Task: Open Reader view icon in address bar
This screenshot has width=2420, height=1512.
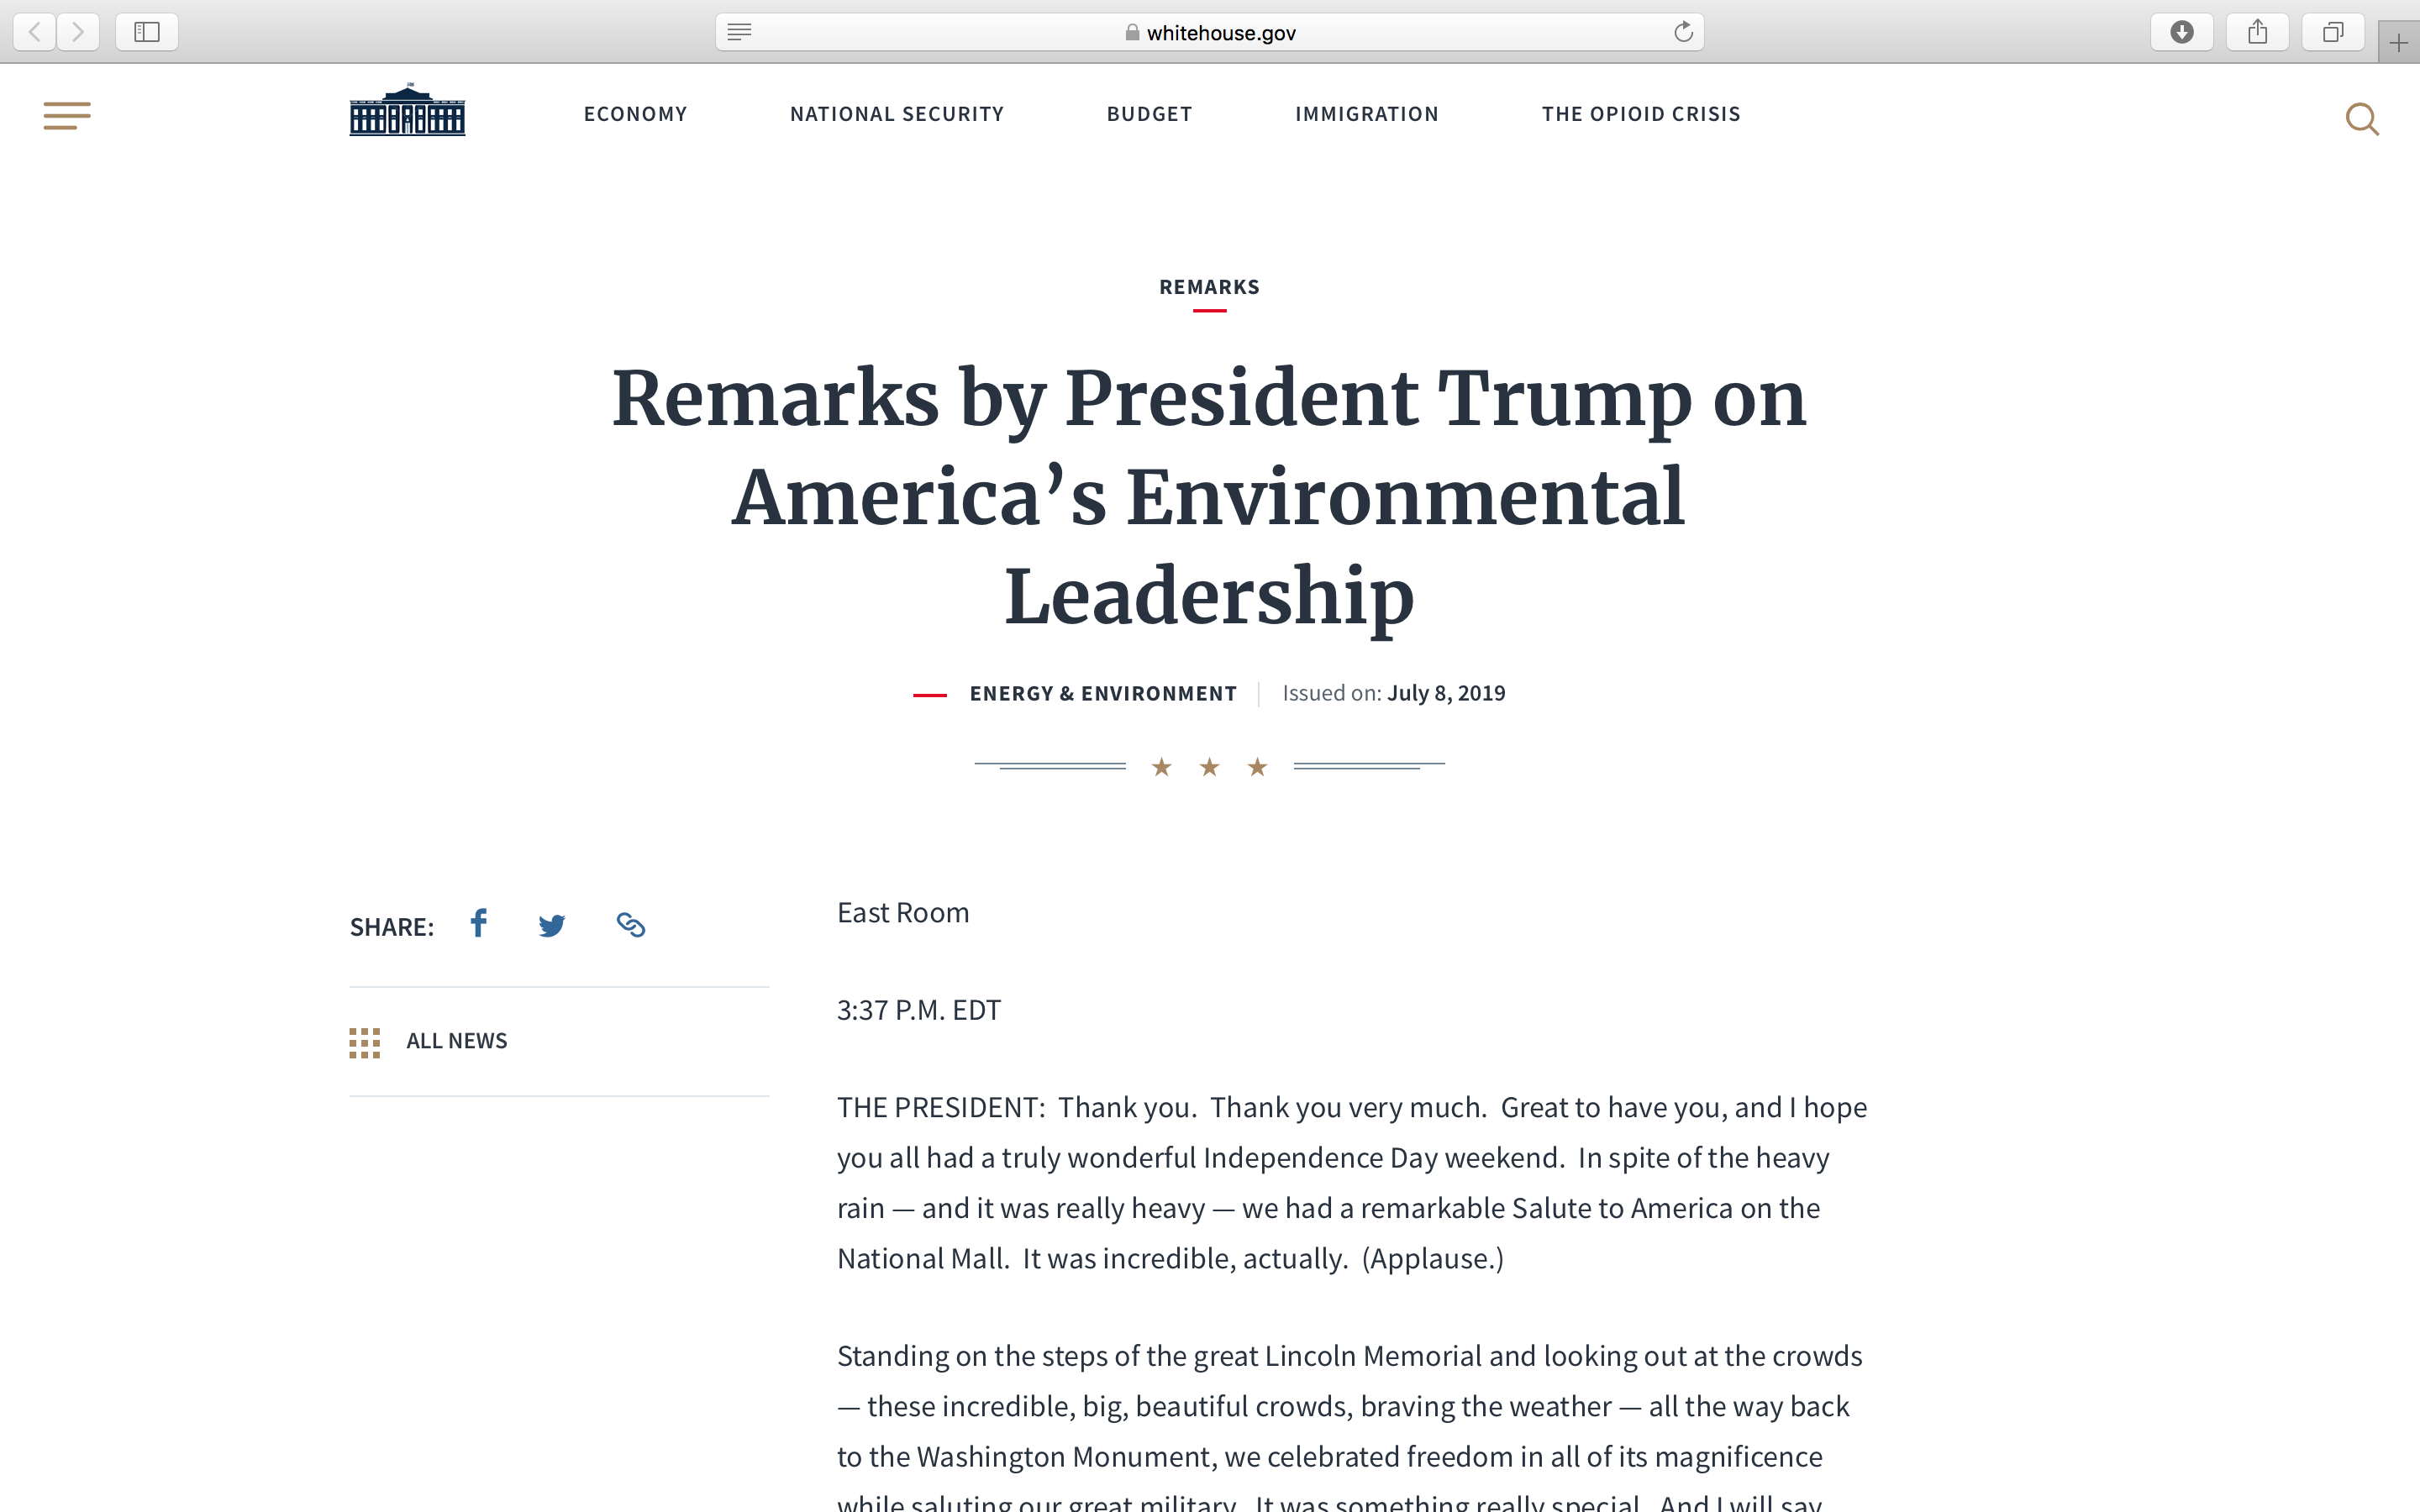Action: pyautogui.click(x=739, y=32)
